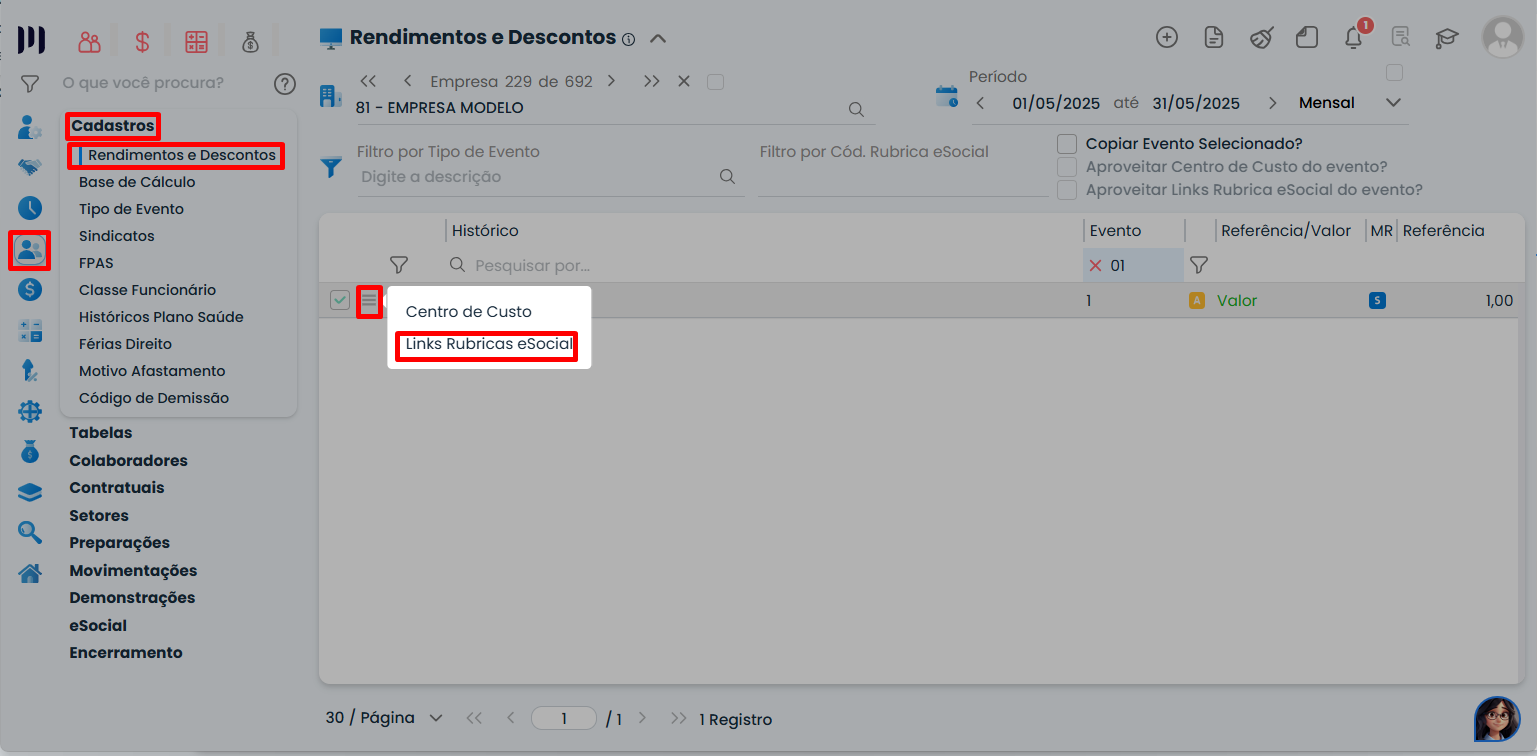The height and width of the screenshot is (756, 1537).
Task: Click the magnifier icon in left sidebar
Action: pos(30,533)
